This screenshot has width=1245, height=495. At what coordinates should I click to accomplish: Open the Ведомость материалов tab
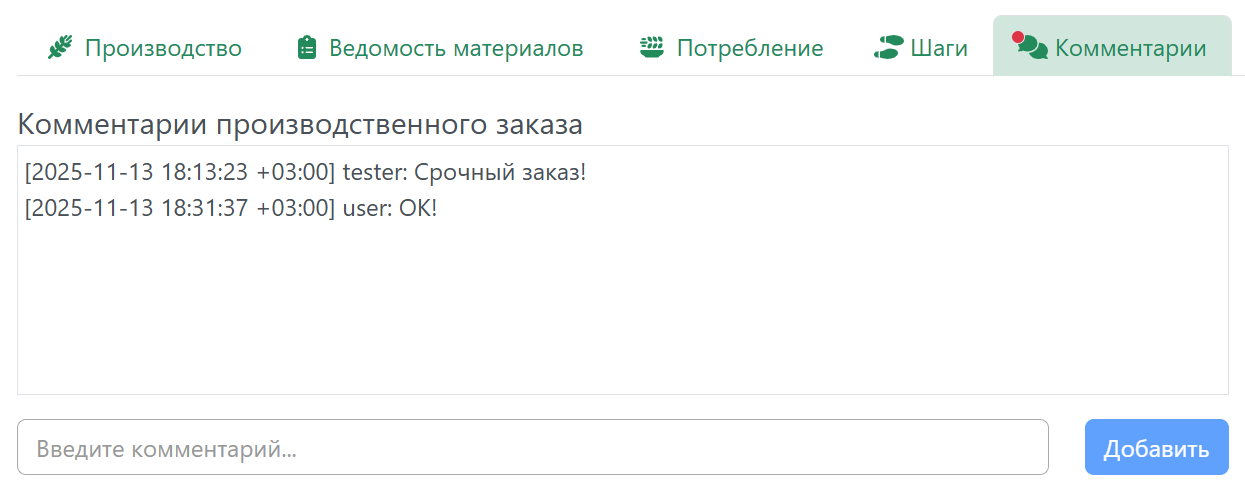click(455, 48)
